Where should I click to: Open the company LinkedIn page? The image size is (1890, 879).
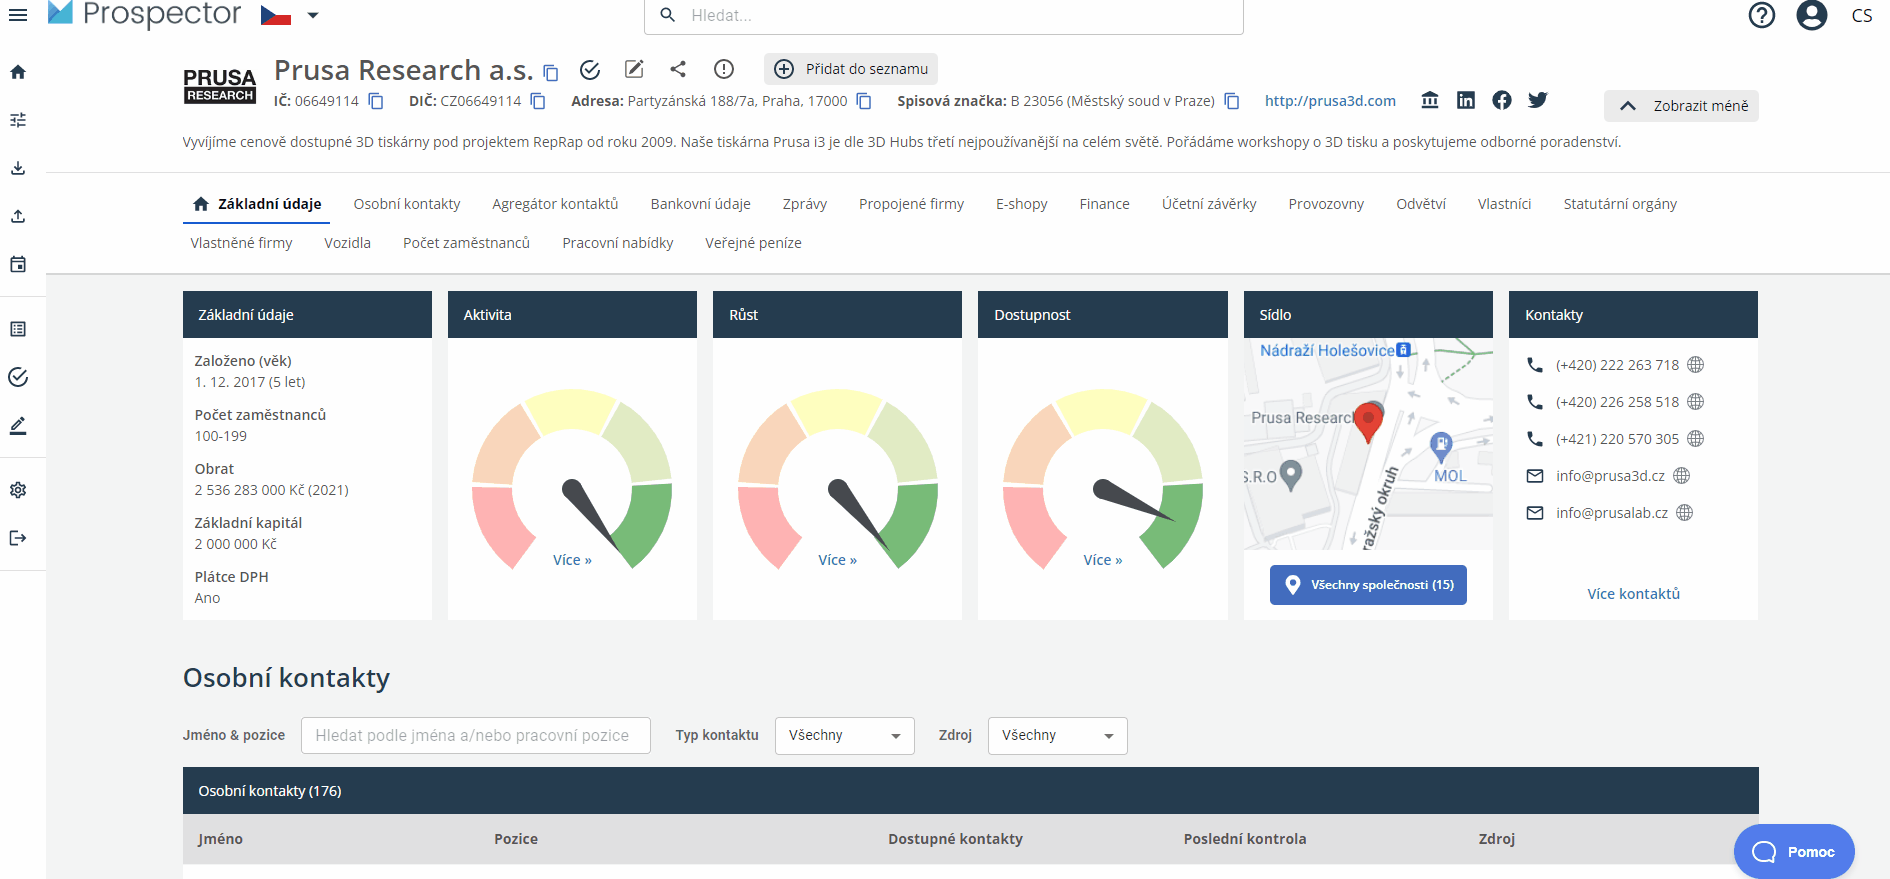click(x=1466, y=100)
